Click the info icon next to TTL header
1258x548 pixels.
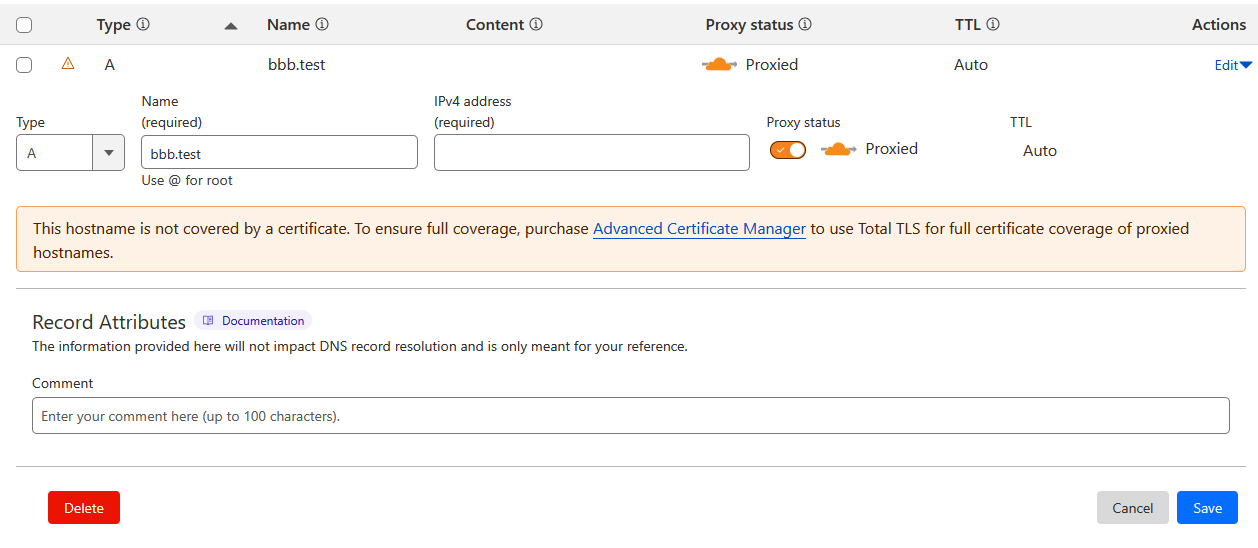993,25
